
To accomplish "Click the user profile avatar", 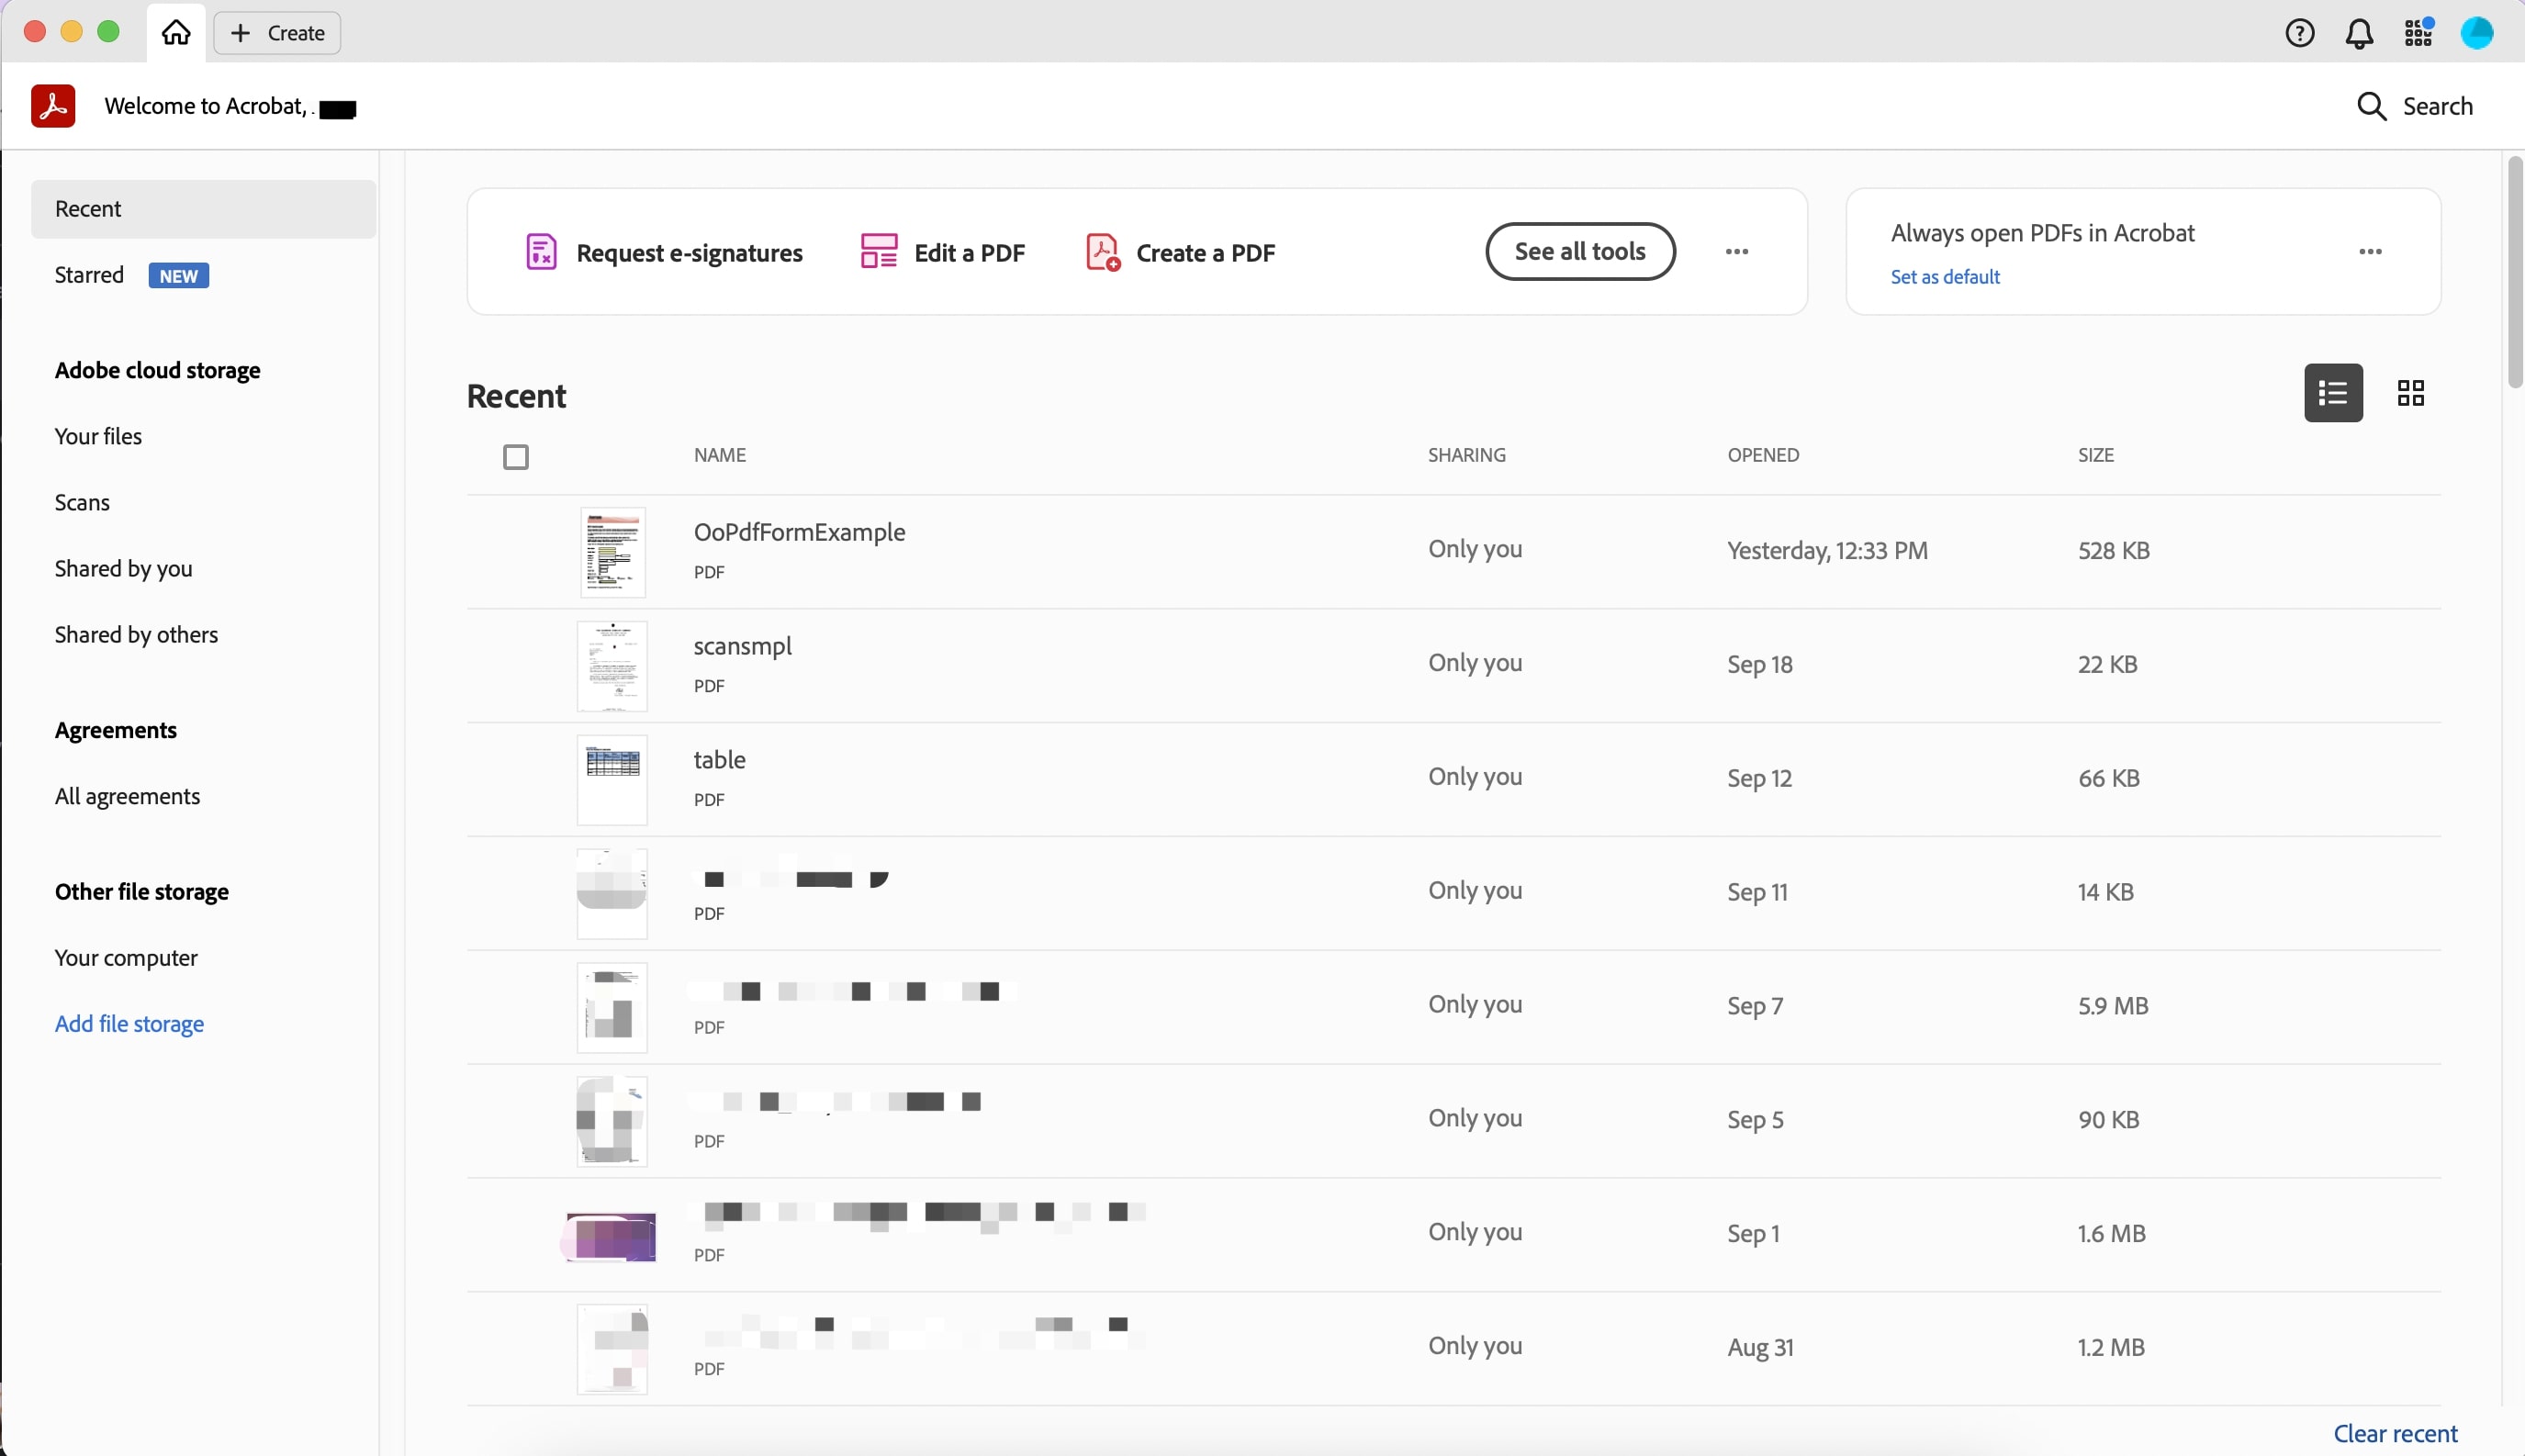I will pos(2477,33).
